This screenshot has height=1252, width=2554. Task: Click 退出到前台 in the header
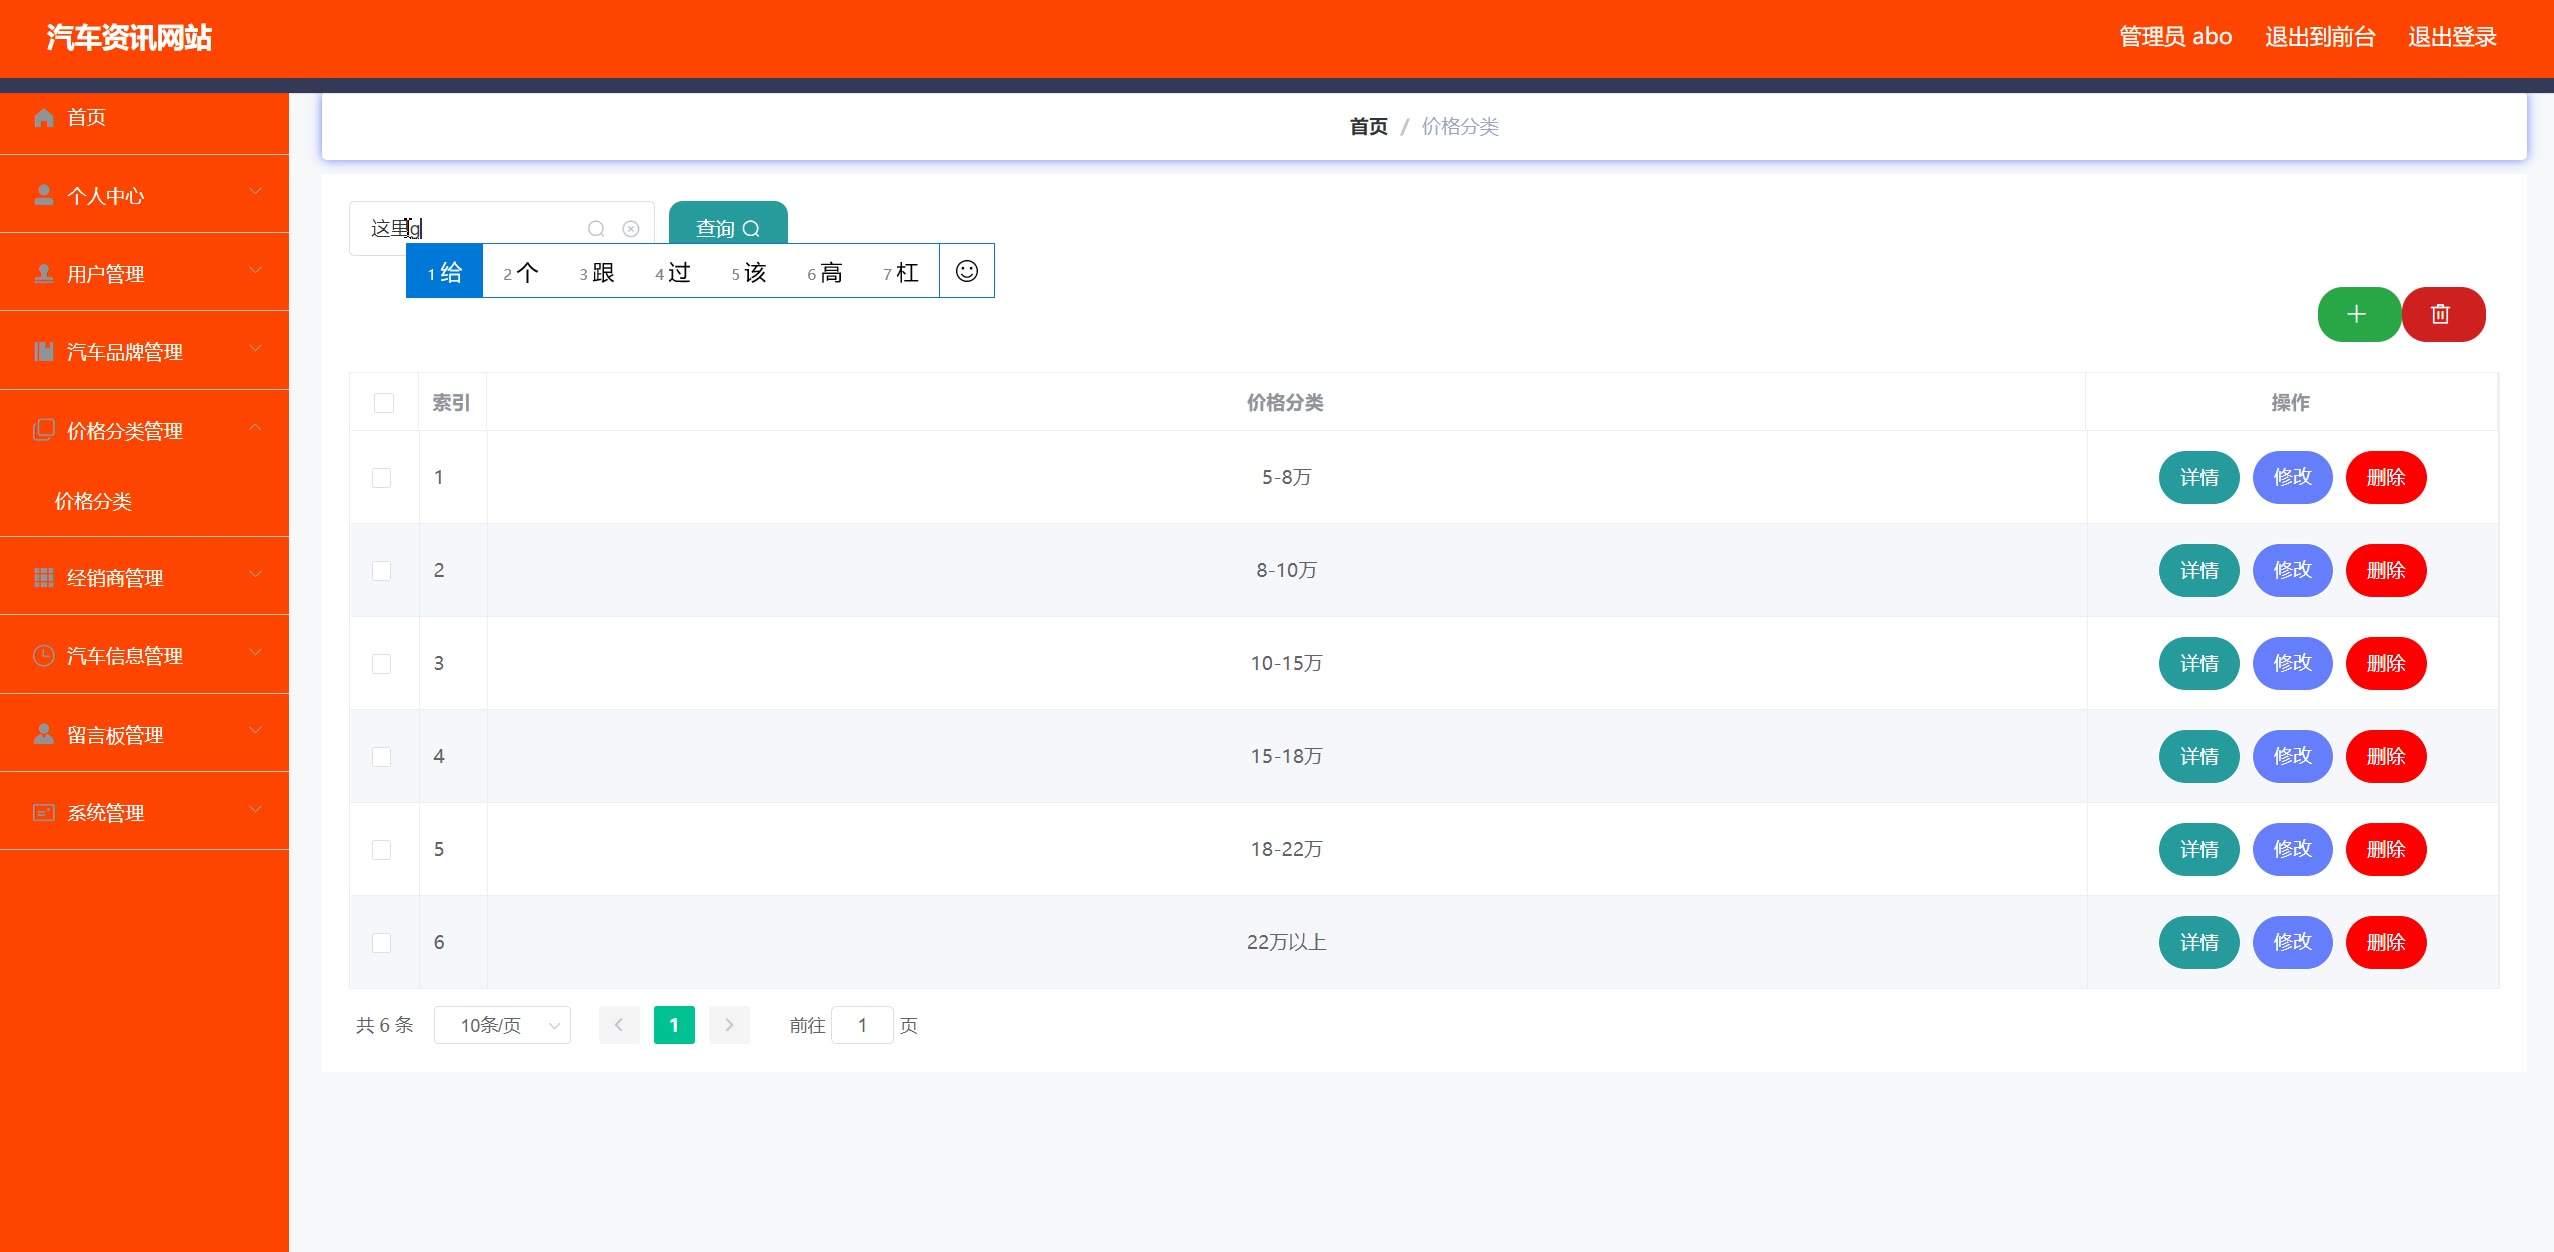pos(2320,37)
